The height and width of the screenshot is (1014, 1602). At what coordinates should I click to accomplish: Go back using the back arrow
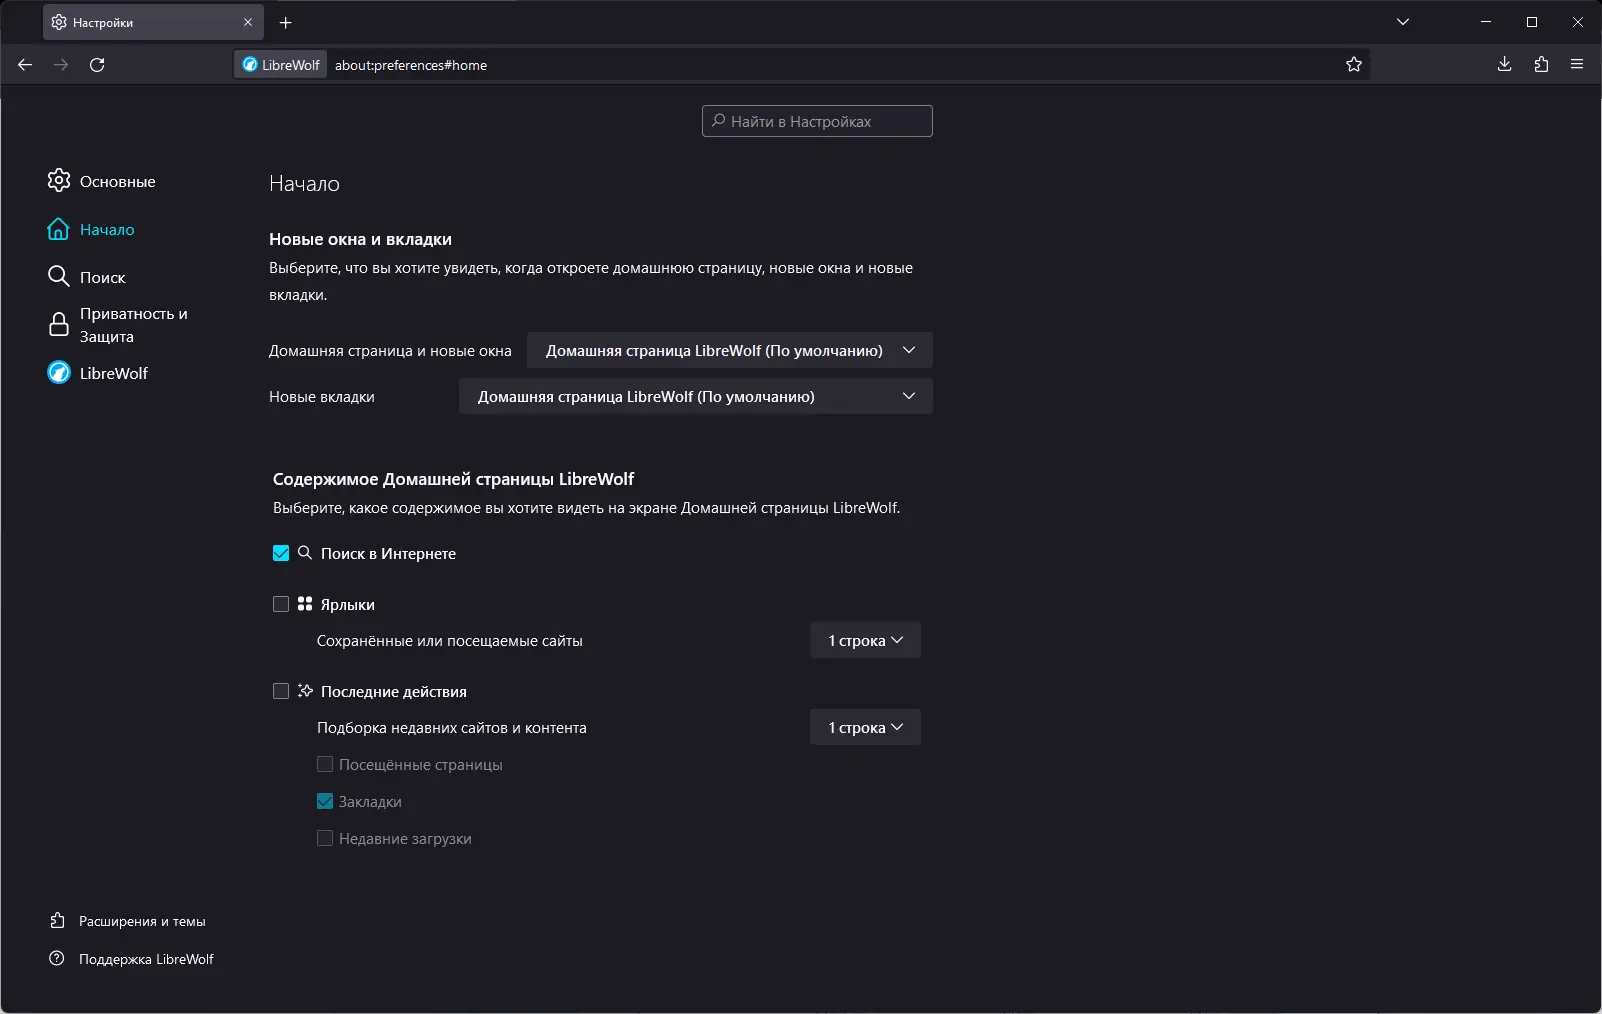tap(25, 65)
